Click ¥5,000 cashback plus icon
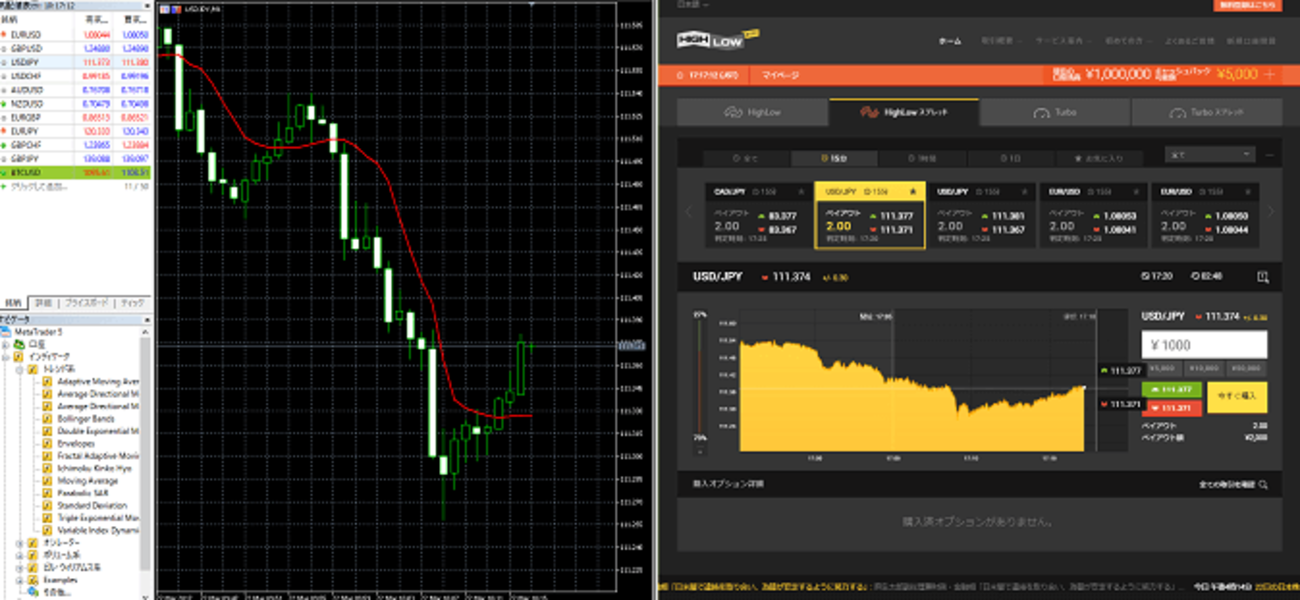1300x600 pixels. [x=1271, y=74]
